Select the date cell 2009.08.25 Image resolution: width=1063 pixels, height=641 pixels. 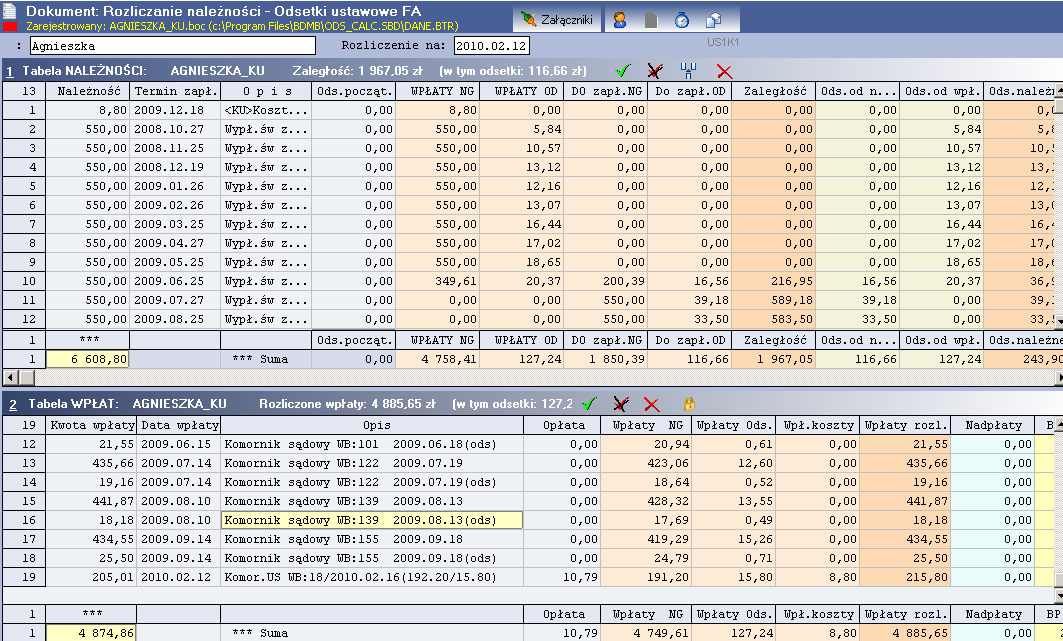[176, 318]
